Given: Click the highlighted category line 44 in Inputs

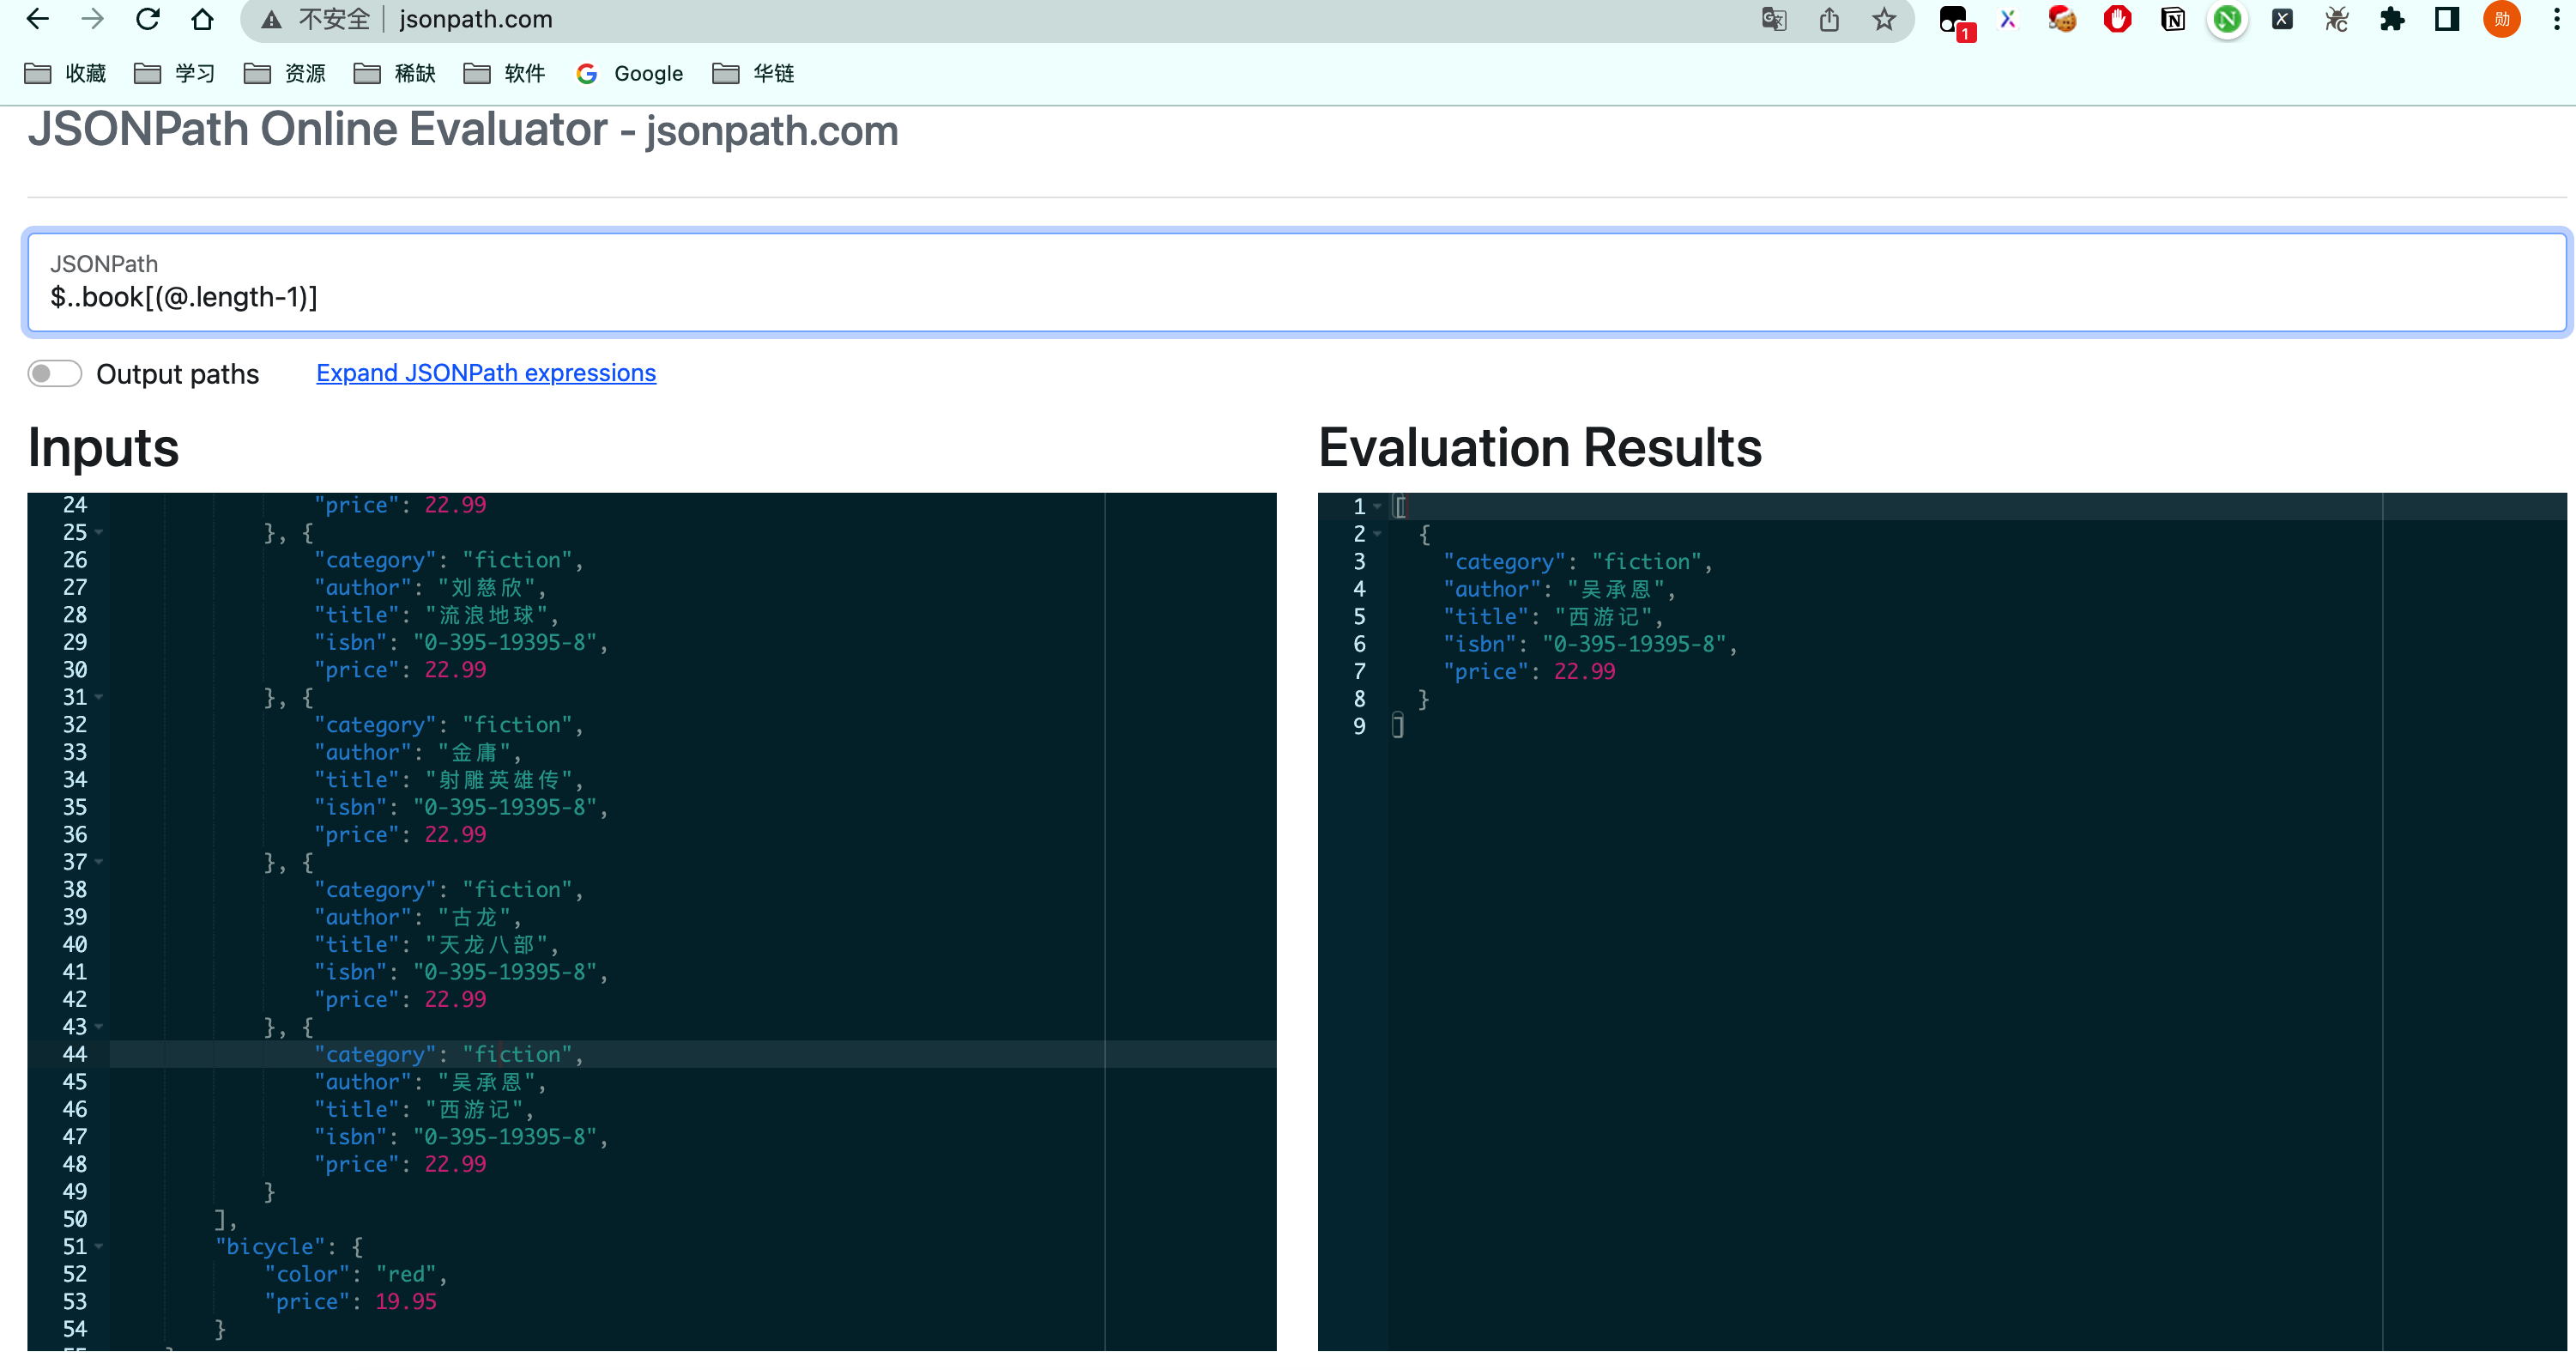Looking at the screenshot, I should (x=693, y=1054).
